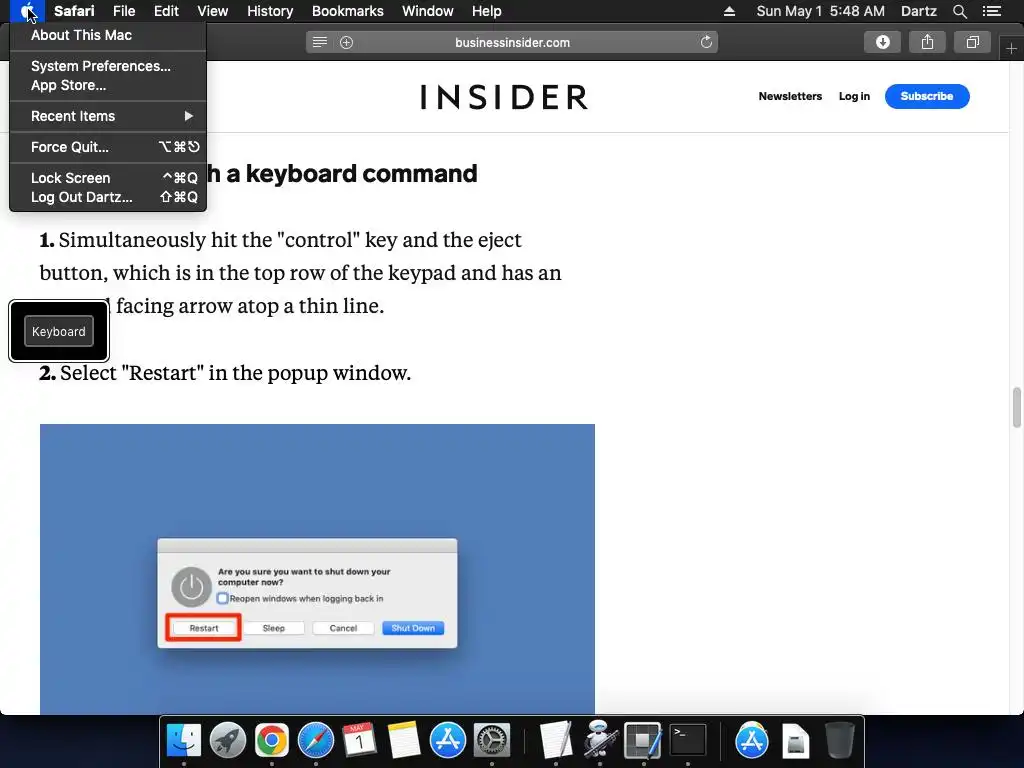1024x768 pixels.
Task: Click the shut down dialog screenshot image
Action: click(317, 569)
